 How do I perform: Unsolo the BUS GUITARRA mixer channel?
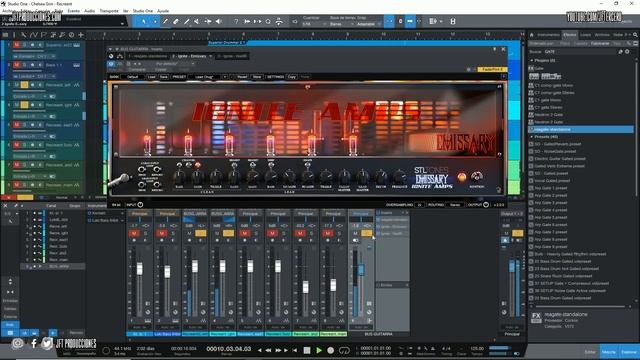coord(366,233)
